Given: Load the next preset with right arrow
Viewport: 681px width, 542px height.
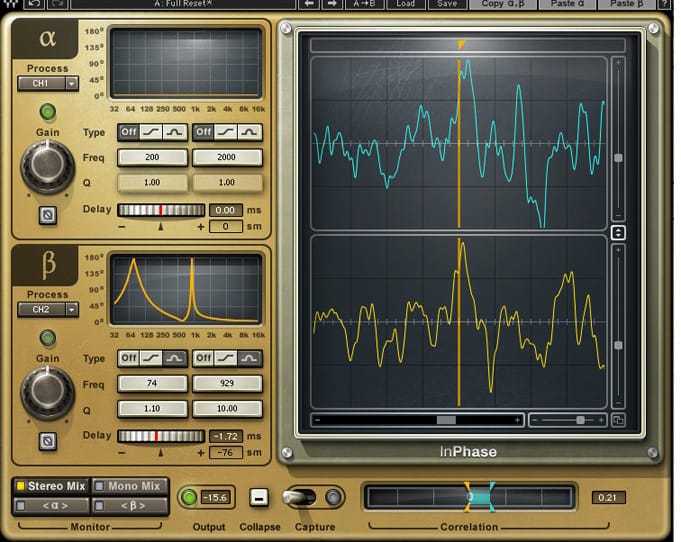Looking at the screenshot, I should pos(332,4).
